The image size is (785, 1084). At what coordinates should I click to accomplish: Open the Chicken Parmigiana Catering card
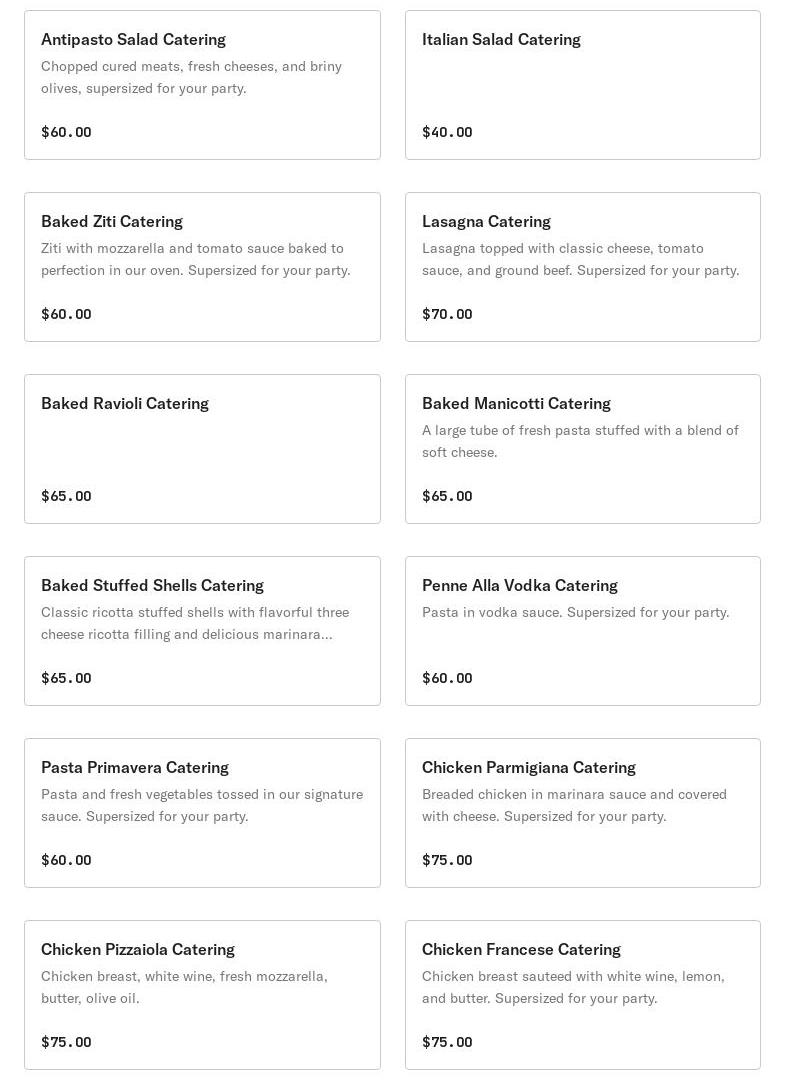click(529, 768)
